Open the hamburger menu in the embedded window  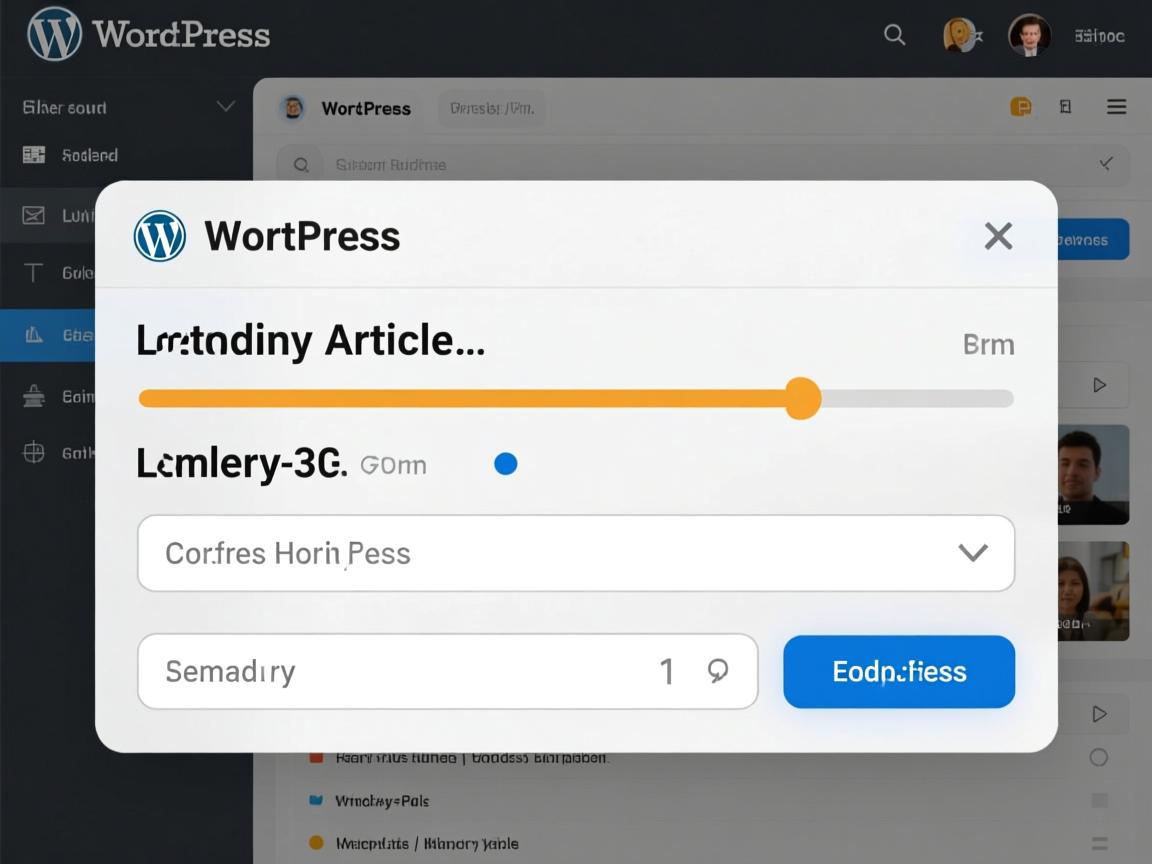[x=1116, y=106]
